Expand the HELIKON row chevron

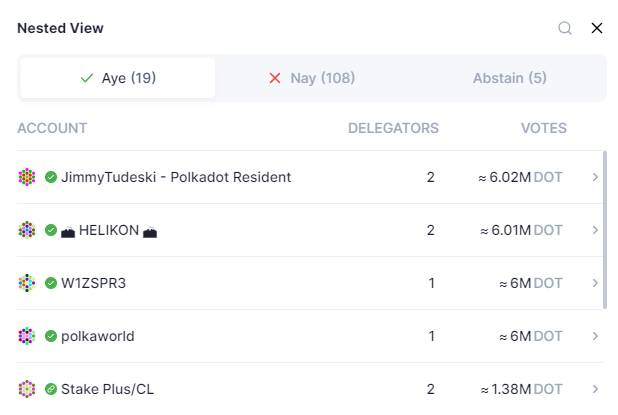click(595, 230)
